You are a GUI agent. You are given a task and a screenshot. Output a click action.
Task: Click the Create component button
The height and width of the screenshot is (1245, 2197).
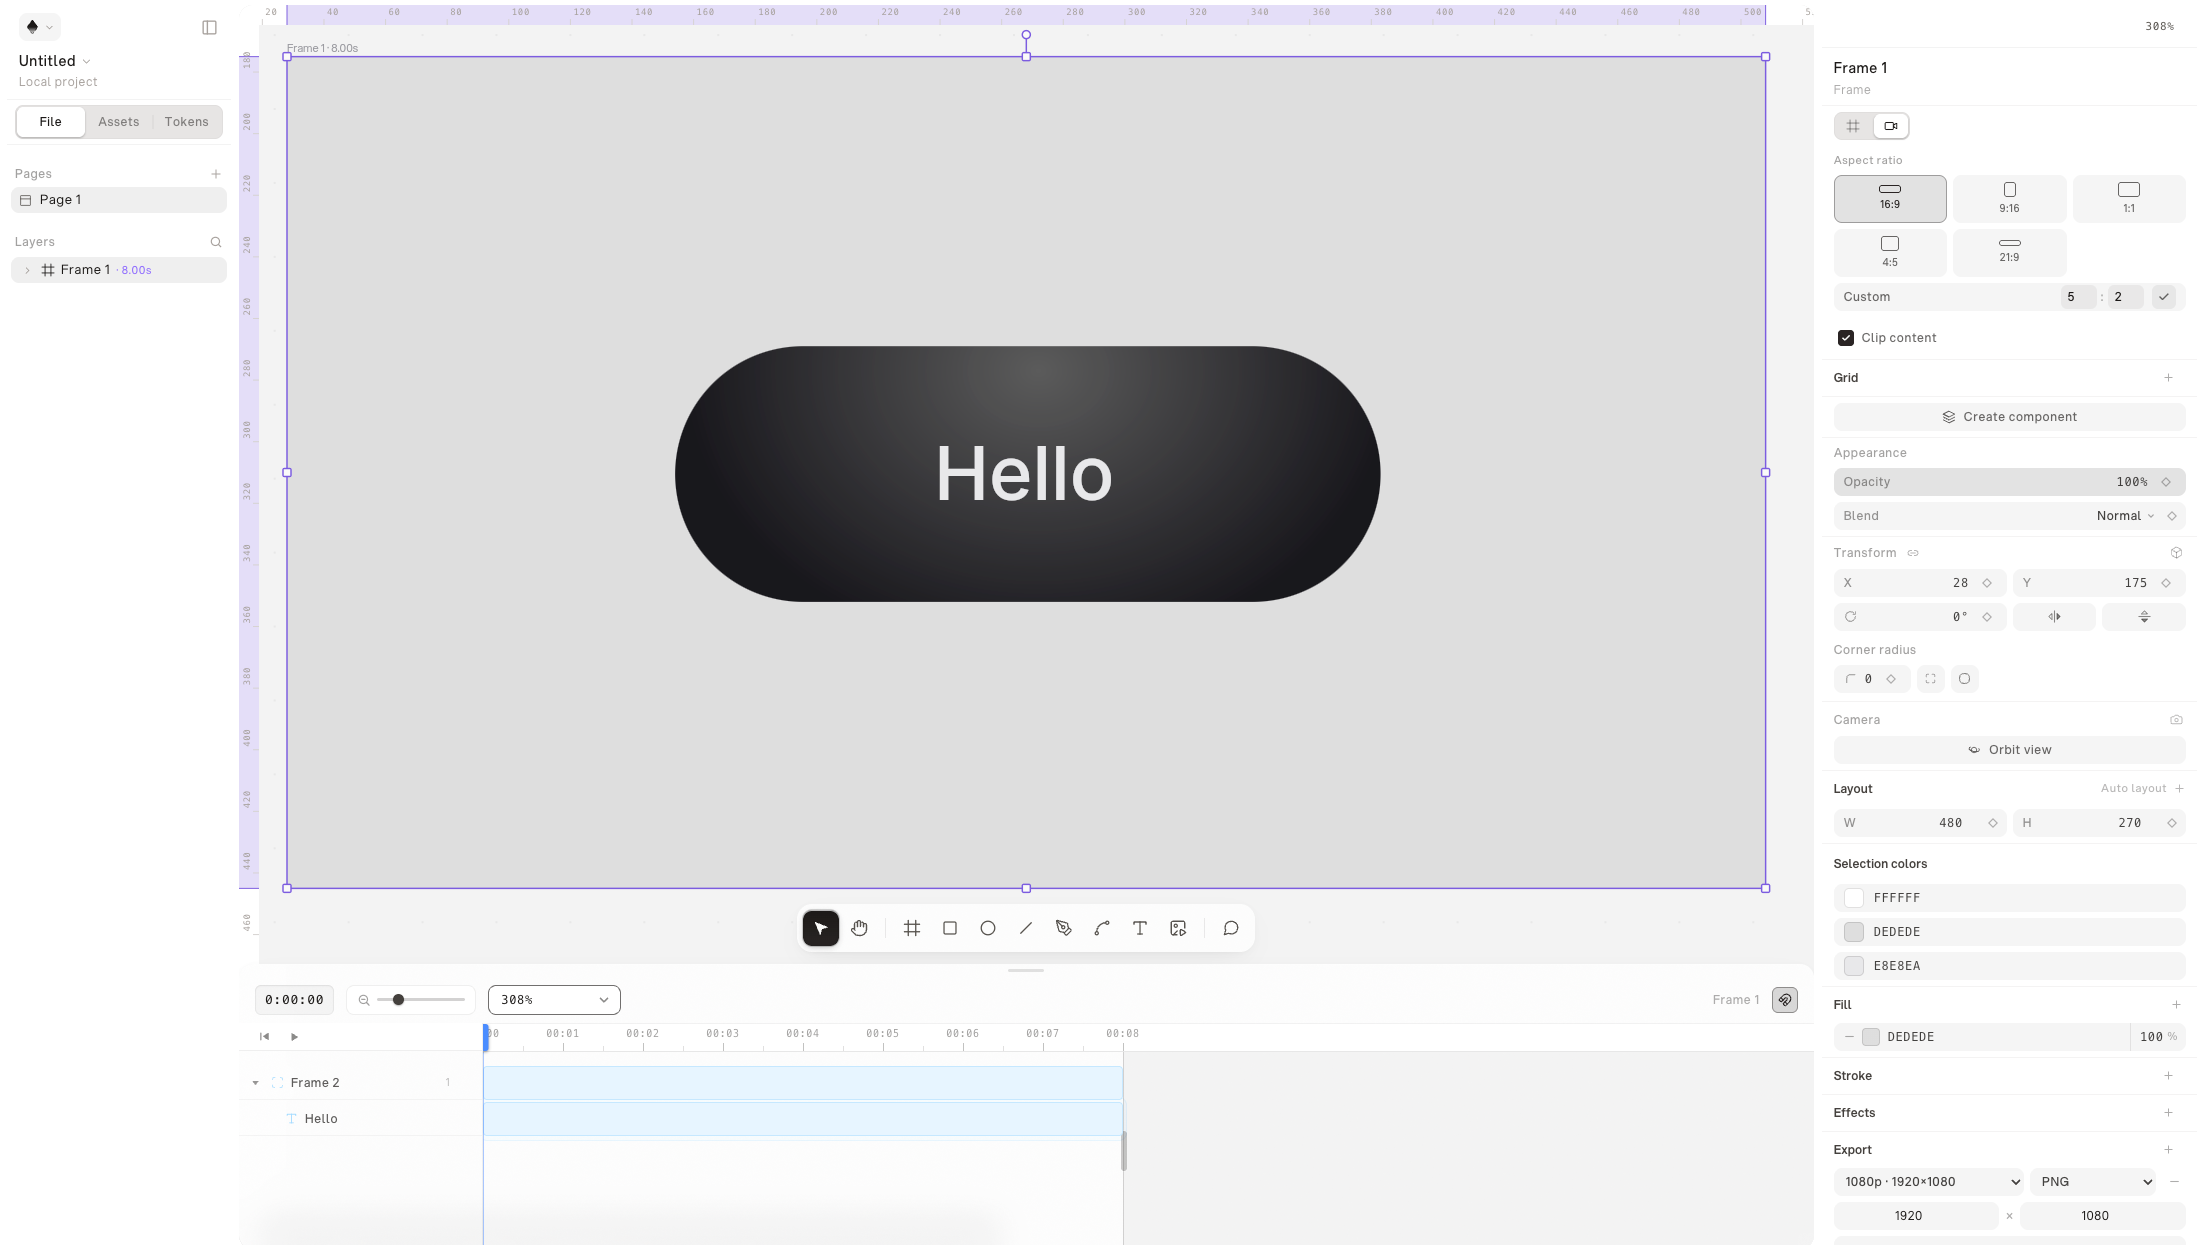pyautogui.click(x=2009, y=417)
